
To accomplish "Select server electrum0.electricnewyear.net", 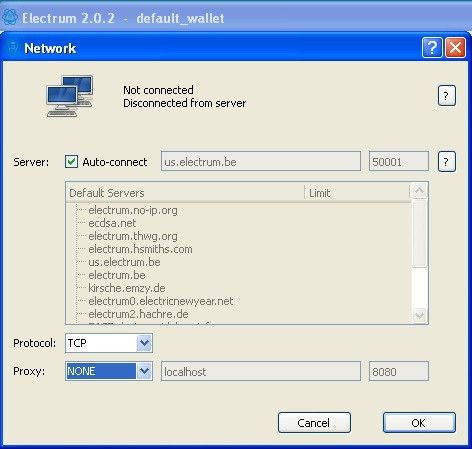I will coord(161,301).
